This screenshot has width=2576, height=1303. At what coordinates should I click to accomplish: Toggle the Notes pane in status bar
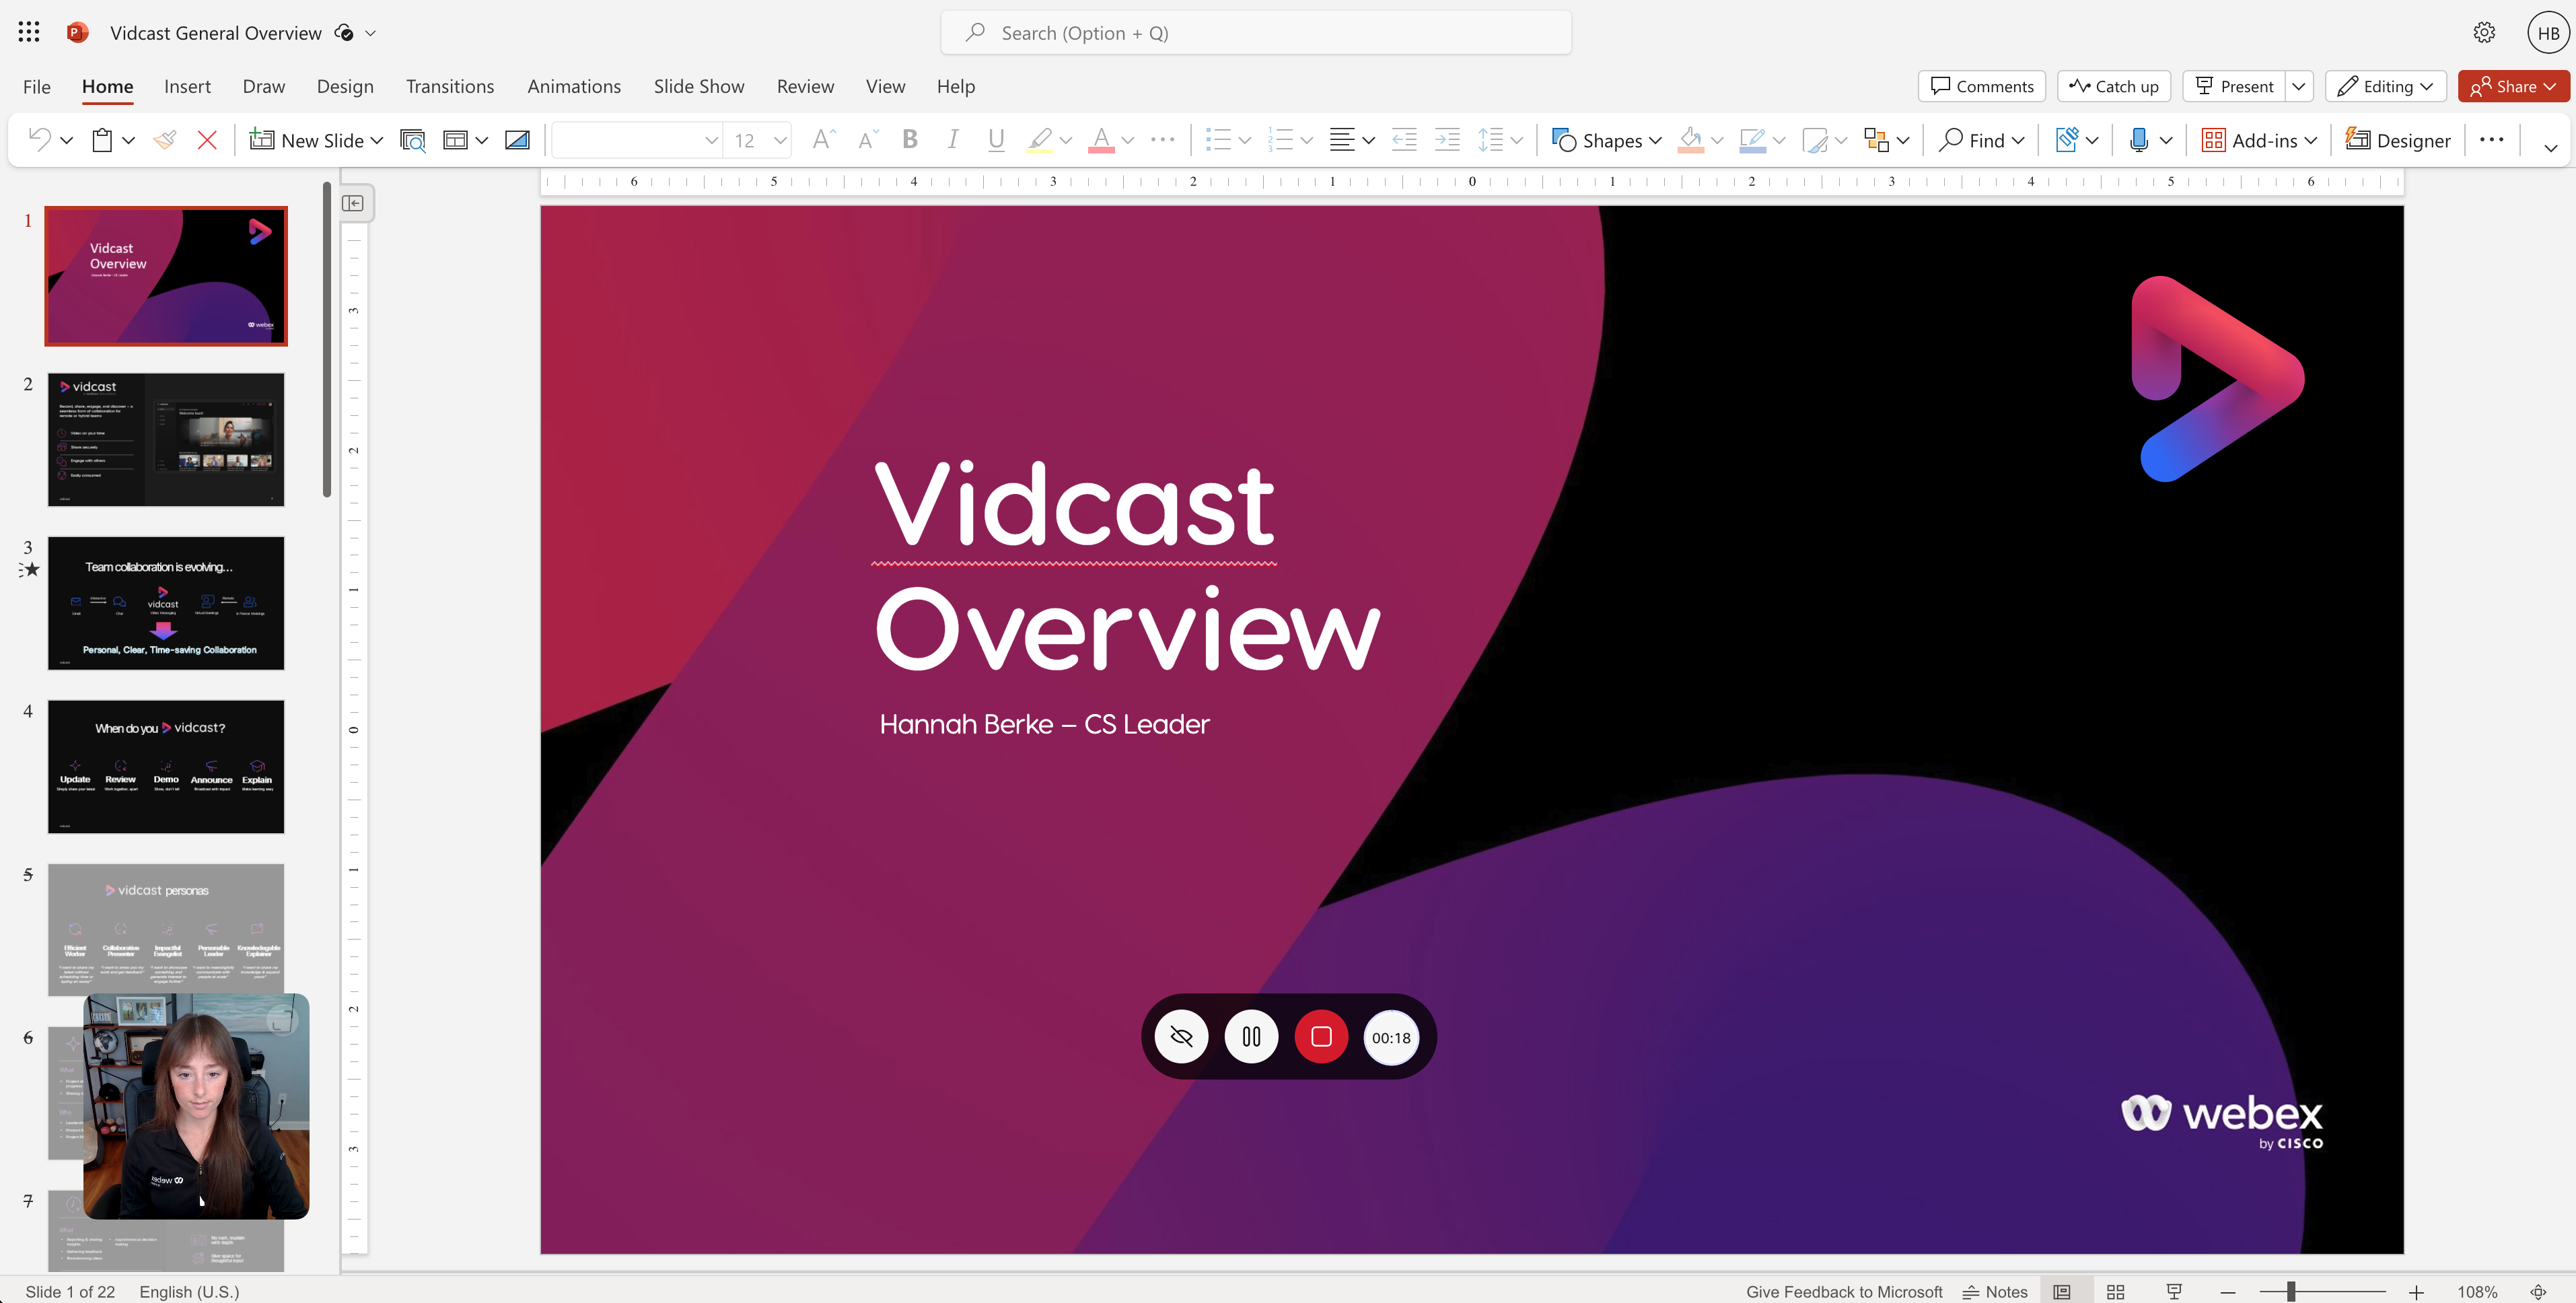pyautogui.click(x=1995, y=1292)
